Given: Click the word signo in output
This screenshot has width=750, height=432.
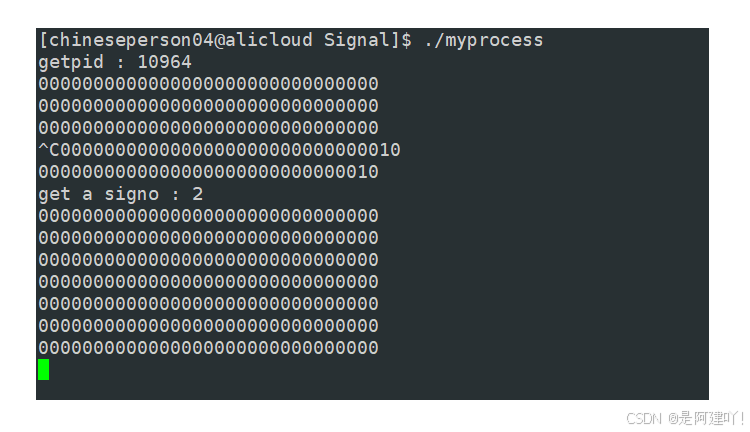Looking at the screenshot, I should coord(132,194).
